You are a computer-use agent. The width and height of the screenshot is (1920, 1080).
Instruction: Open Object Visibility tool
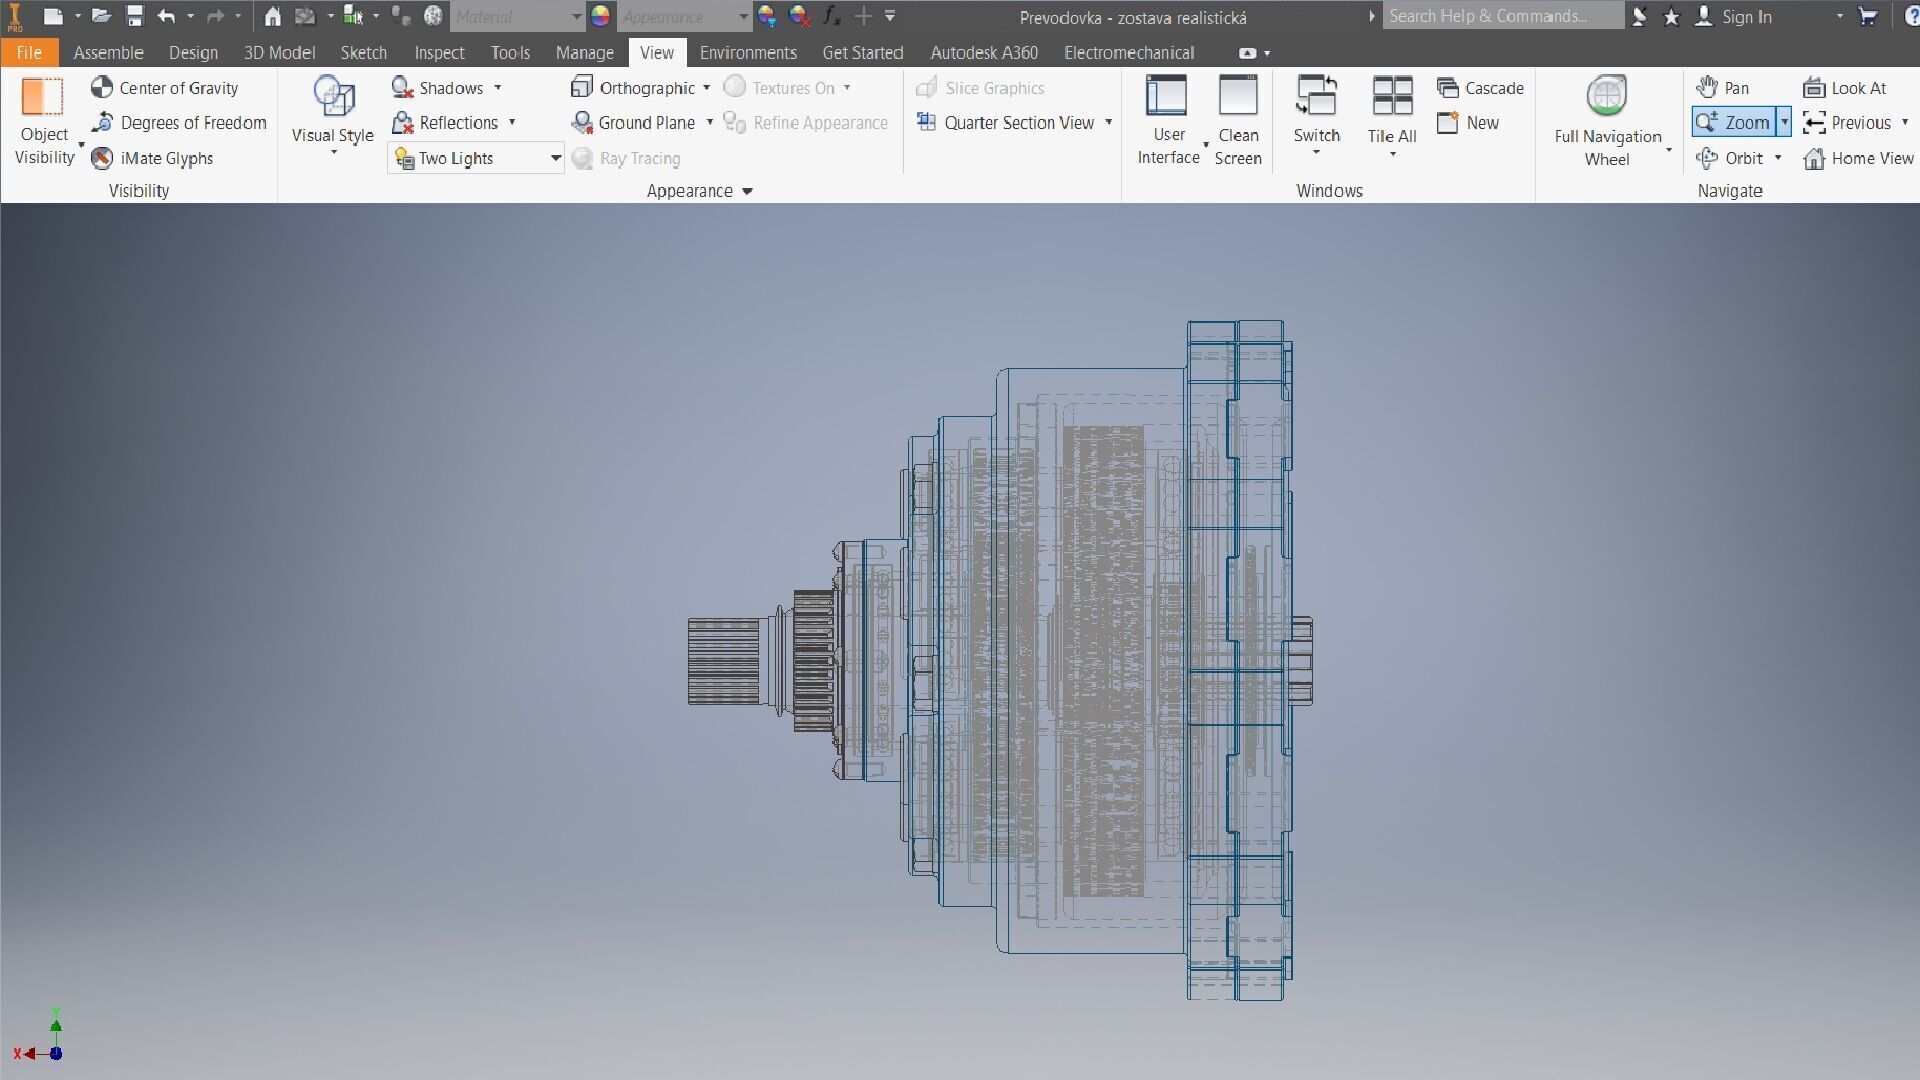coord(44,122)
